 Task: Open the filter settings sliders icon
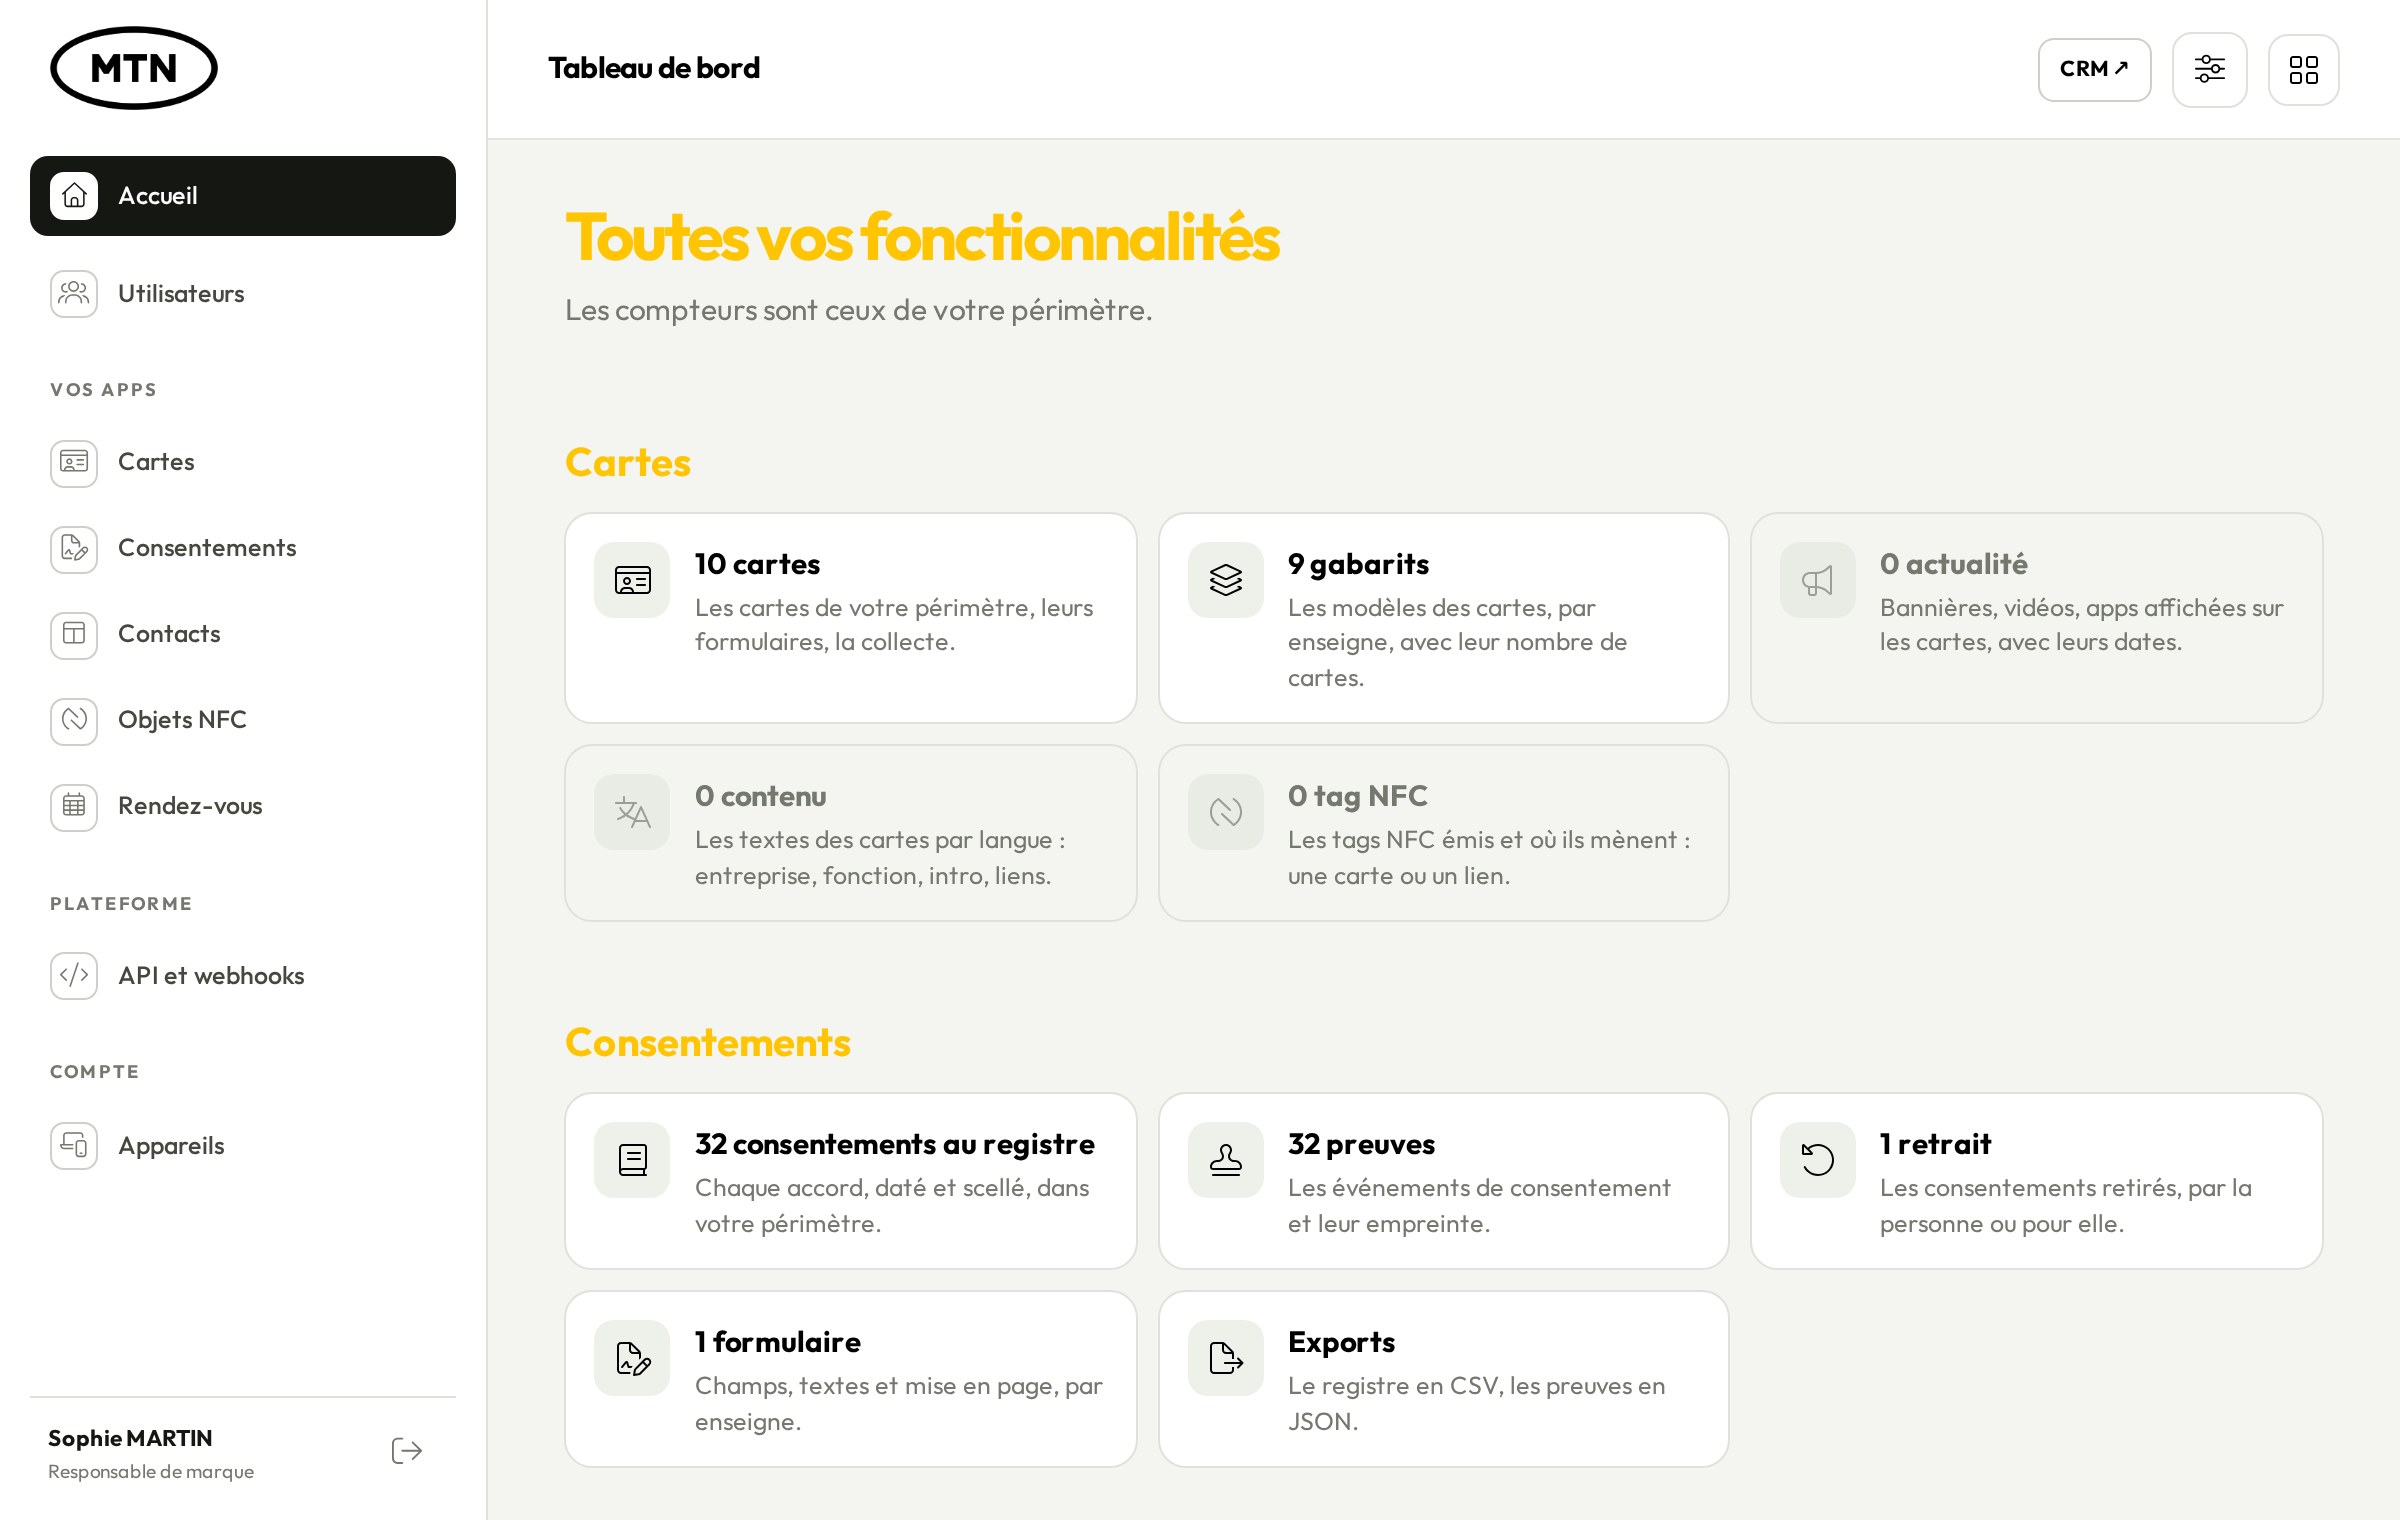coord(2210,69)
